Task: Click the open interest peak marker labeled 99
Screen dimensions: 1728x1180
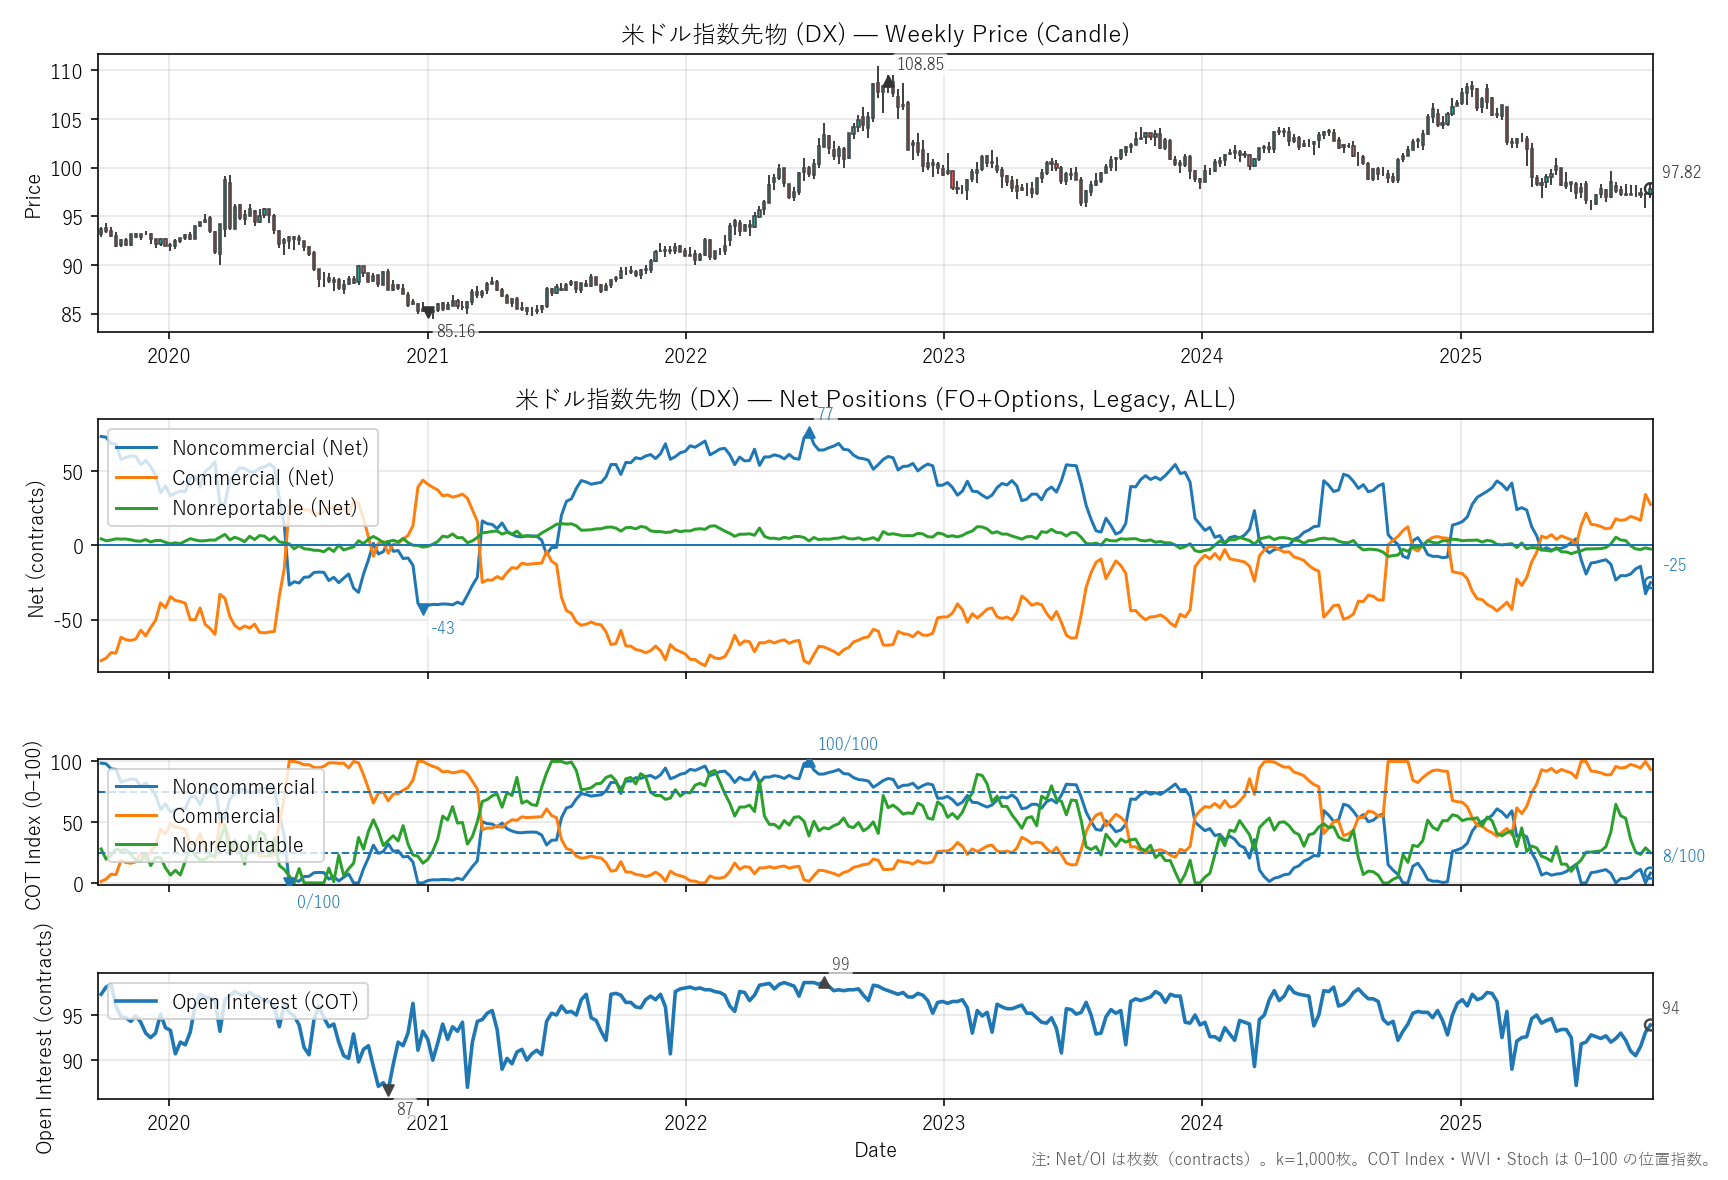Action: pyautogui.click(x=824, y=983)
